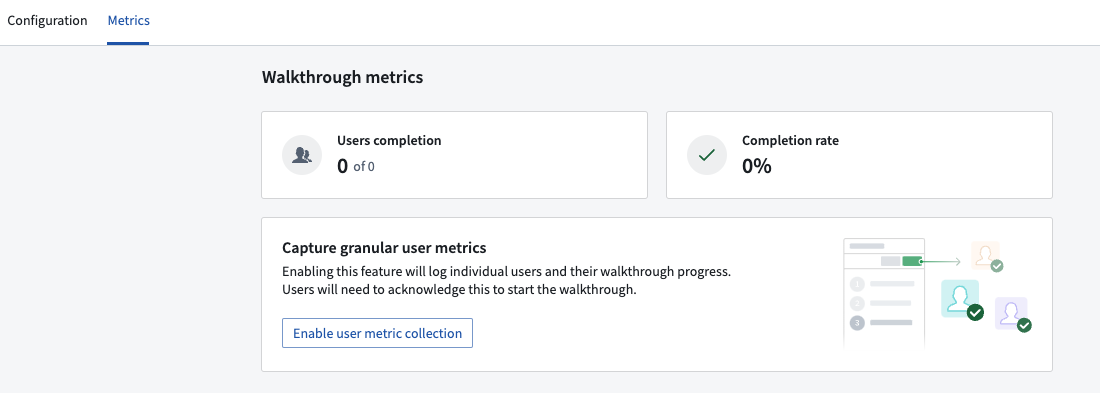Click step 1 circle in illustration

pyautogui.click(x=857, y=284)
